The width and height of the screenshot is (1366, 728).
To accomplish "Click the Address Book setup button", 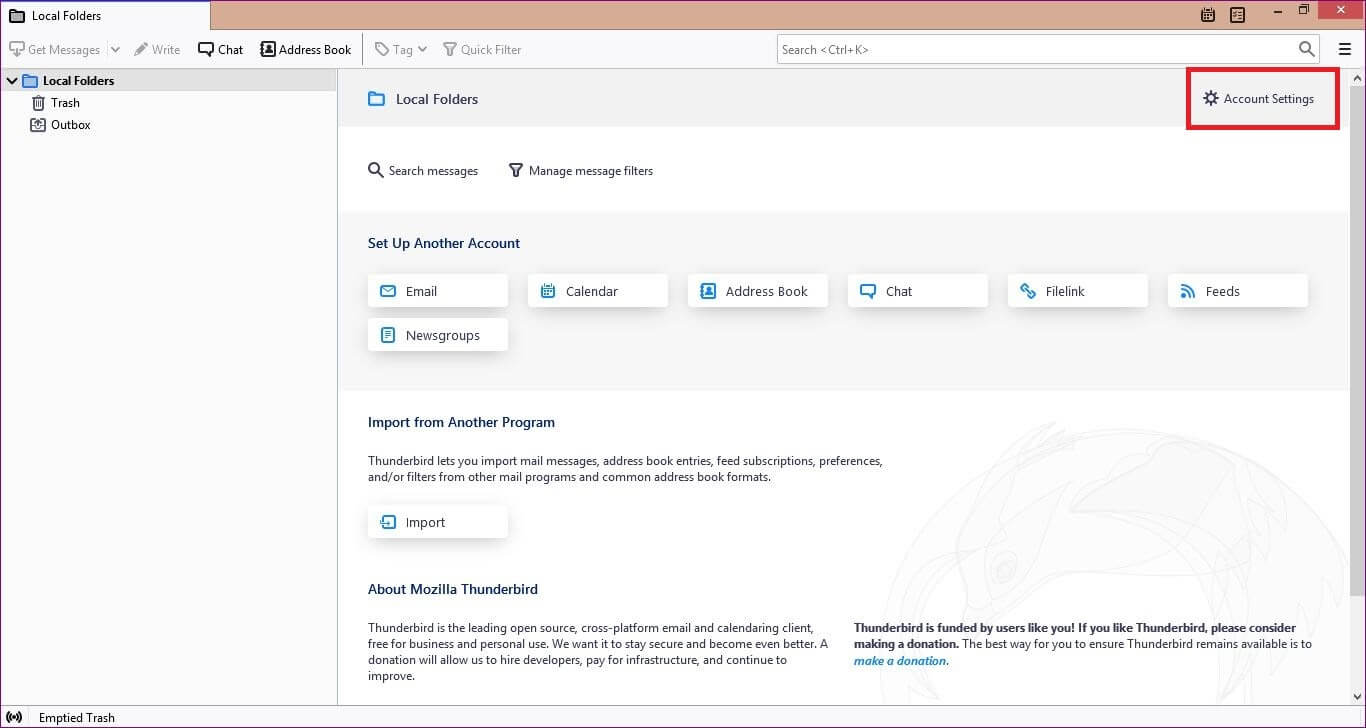I will click(758, 291).
